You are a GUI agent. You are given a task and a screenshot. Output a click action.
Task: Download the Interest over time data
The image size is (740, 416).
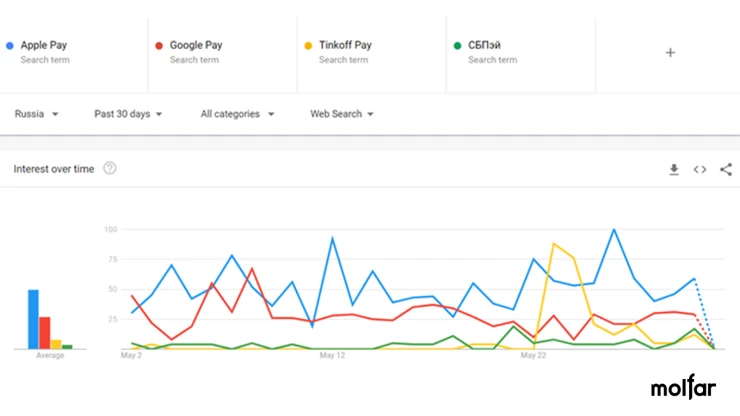coord(674,170)
